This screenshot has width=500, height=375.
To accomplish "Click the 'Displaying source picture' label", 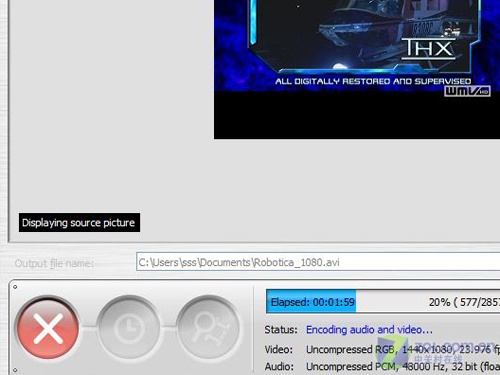I will click(79, 222).
